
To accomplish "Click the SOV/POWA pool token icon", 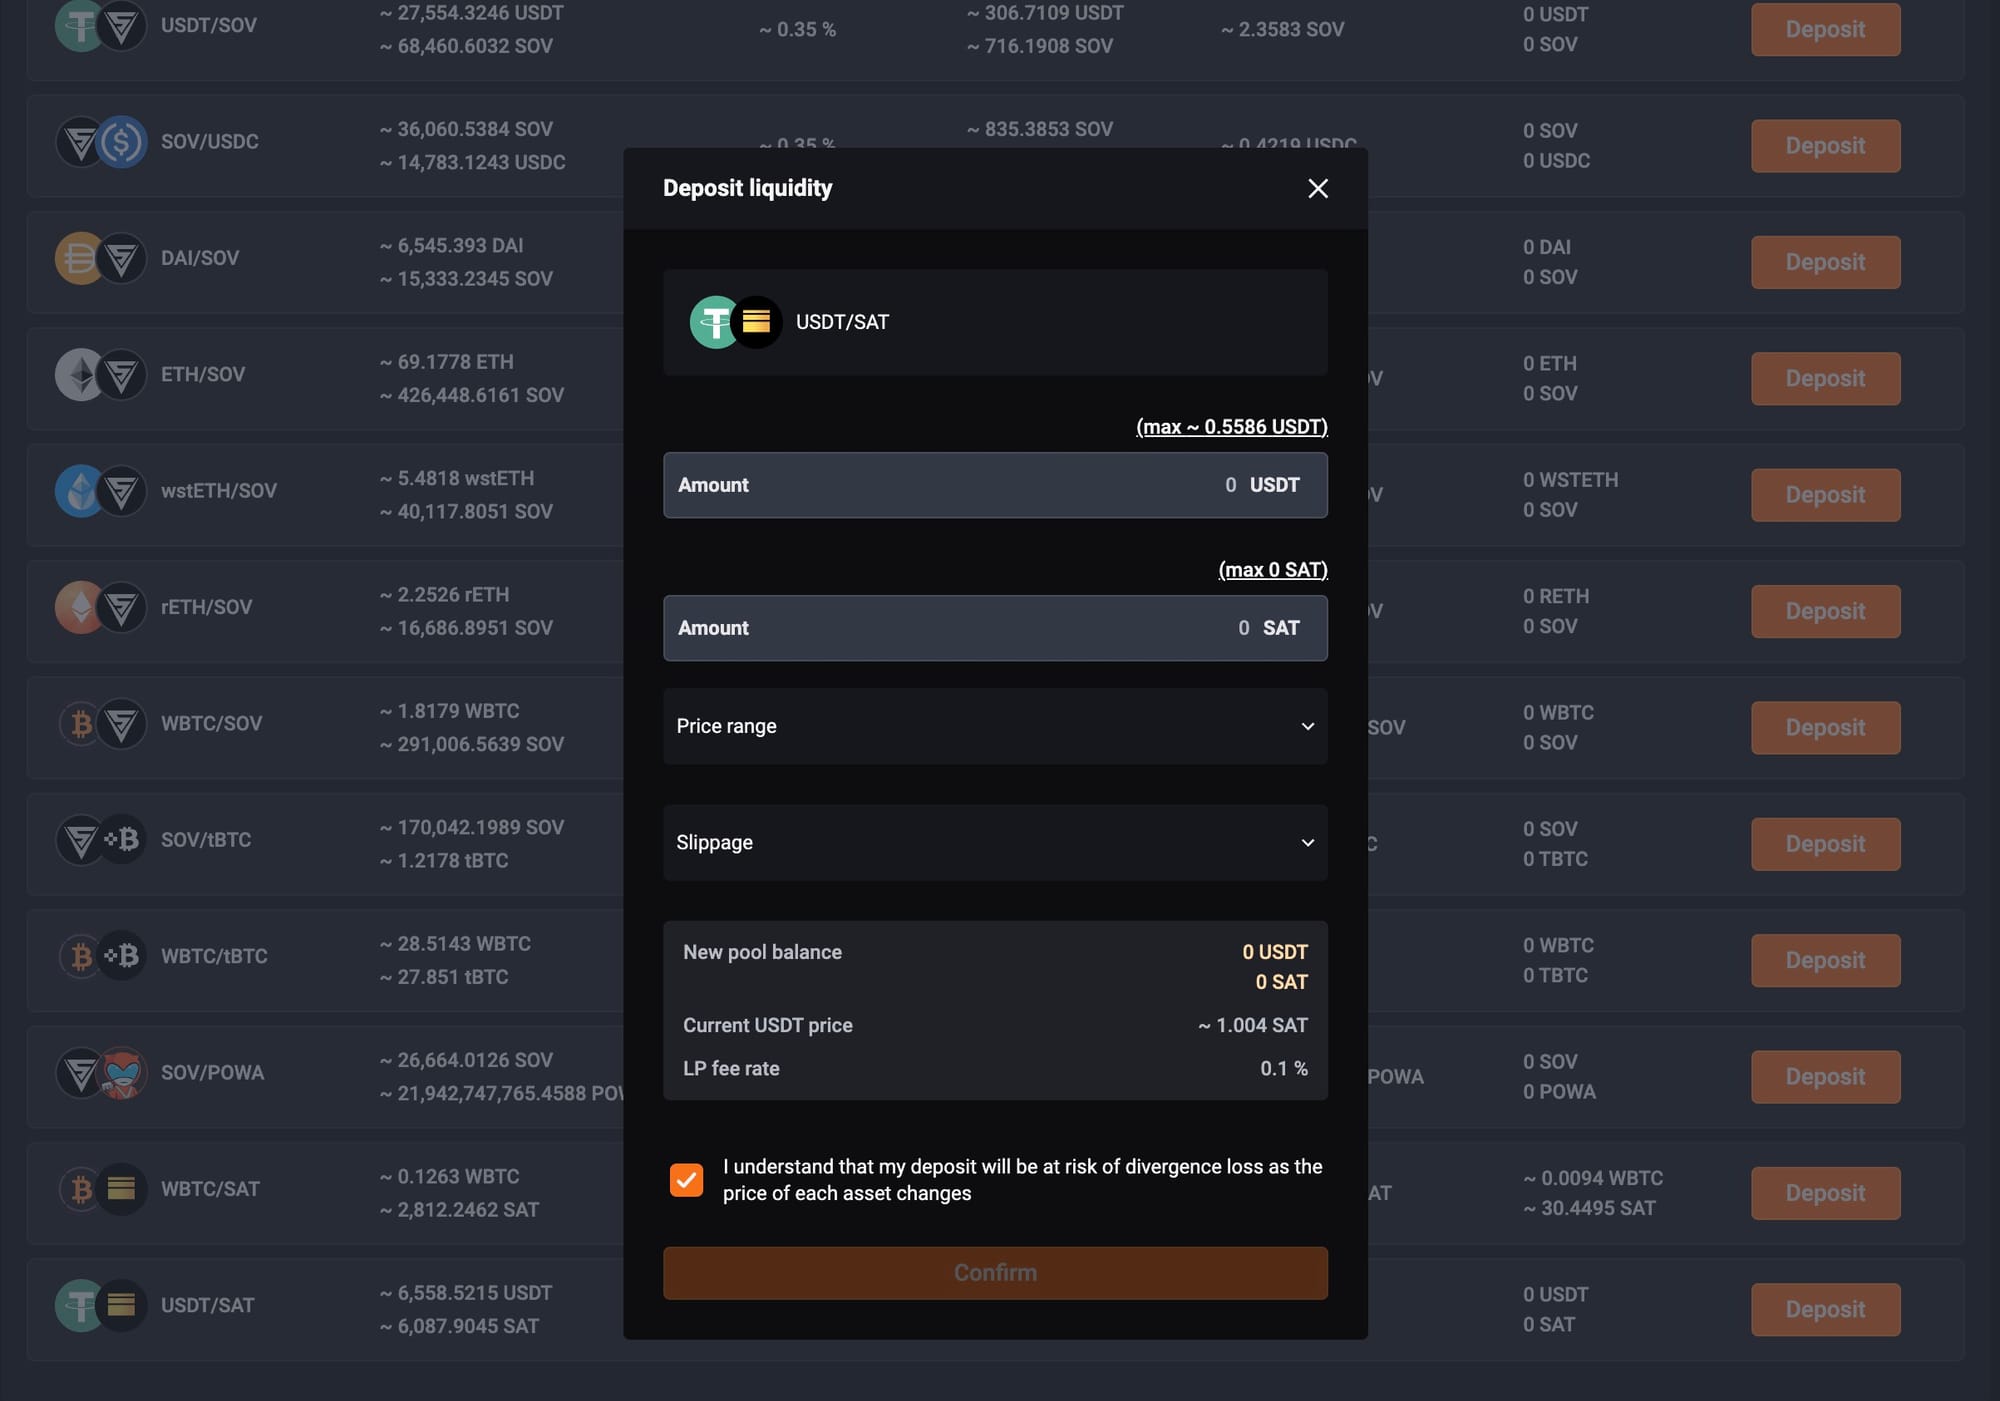I will (x=101, y=1073).
